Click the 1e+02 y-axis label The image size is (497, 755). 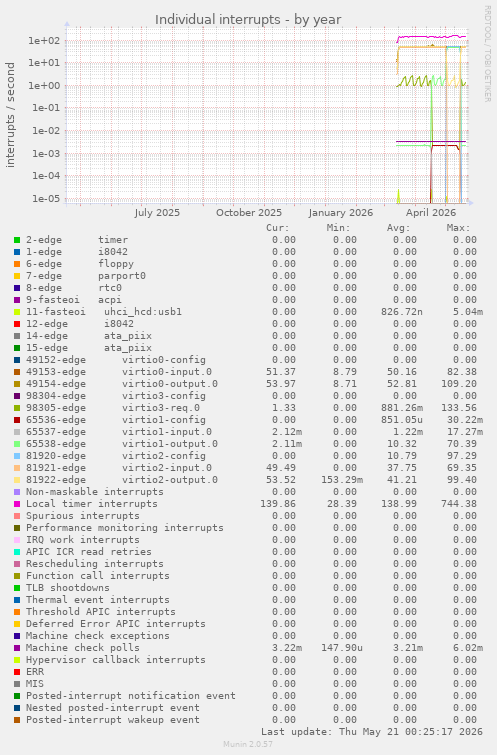44,40
